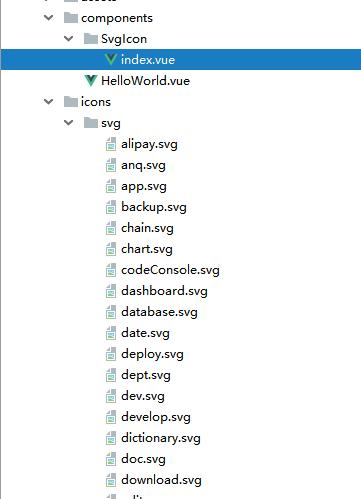This screenshot has width=361, height=499.
Task: Select the icons folder name
Action: (96, 102)
